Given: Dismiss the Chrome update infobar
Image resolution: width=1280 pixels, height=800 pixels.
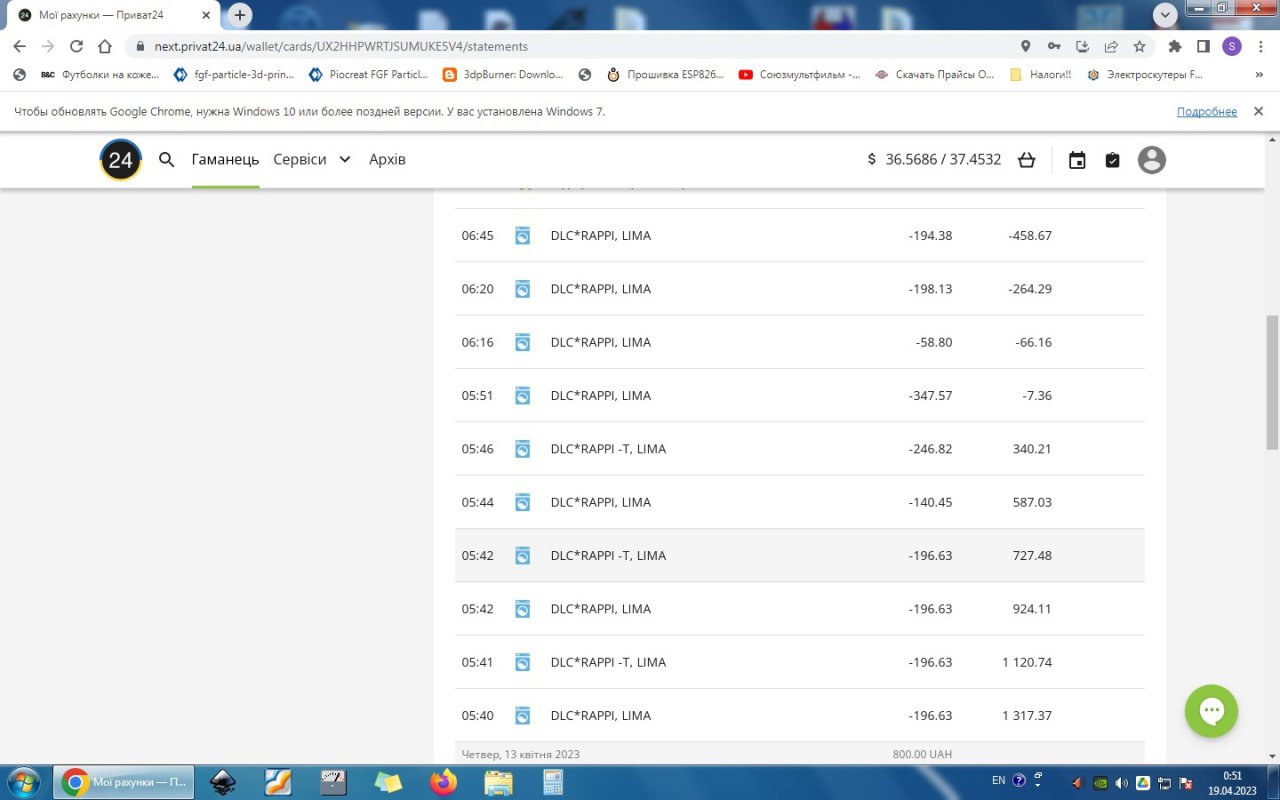Looking at the screenshot, I should coord(1259,112).
